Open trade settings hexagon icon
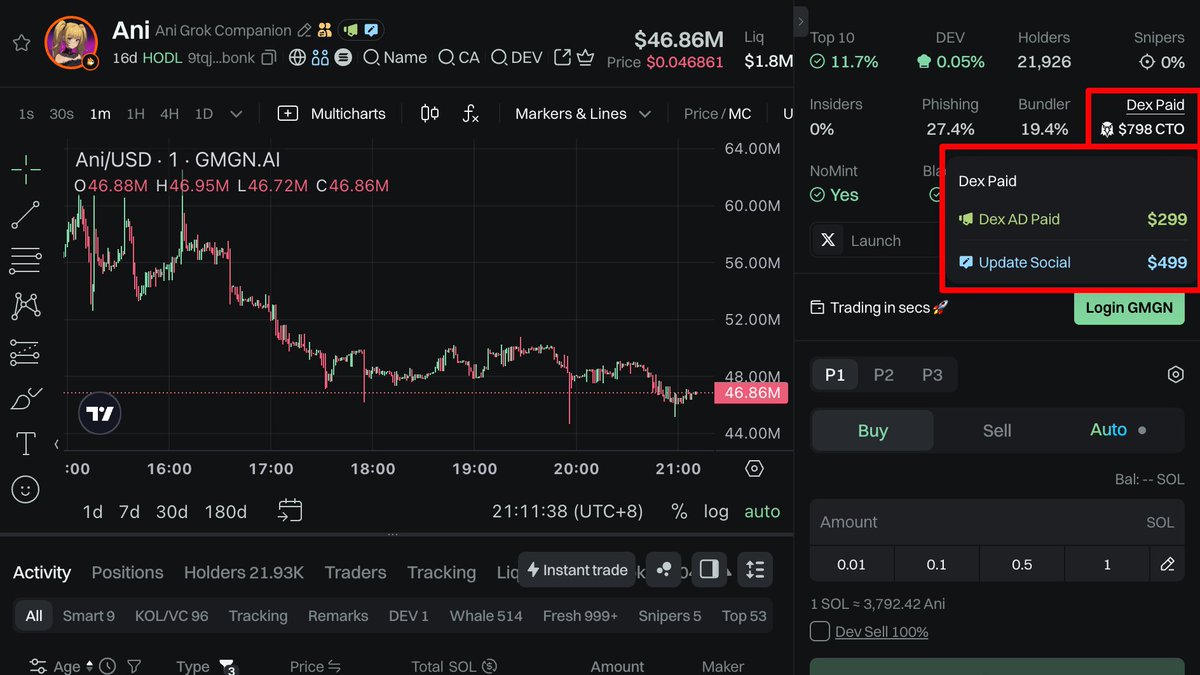Image resolution: width=1200 pixels, height=675 pixels. pyautogui.click(x=1176, y=375)
